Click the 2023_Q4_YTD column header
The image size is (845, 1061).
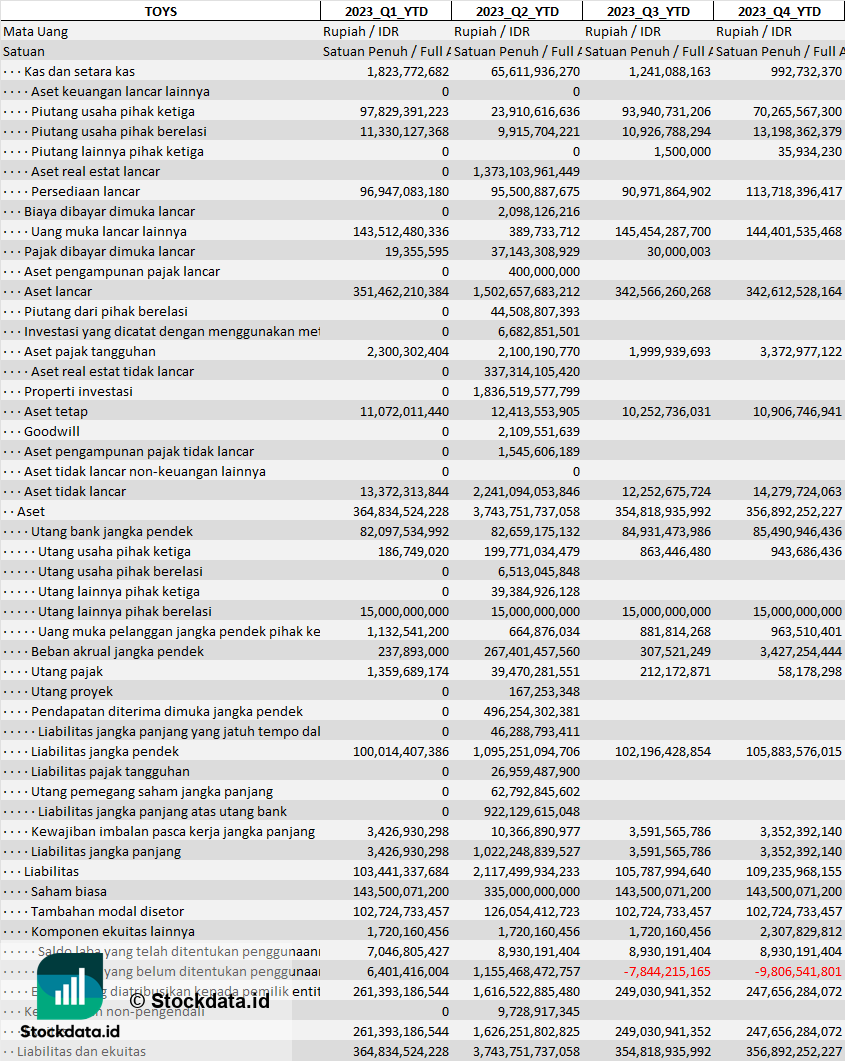779,12
